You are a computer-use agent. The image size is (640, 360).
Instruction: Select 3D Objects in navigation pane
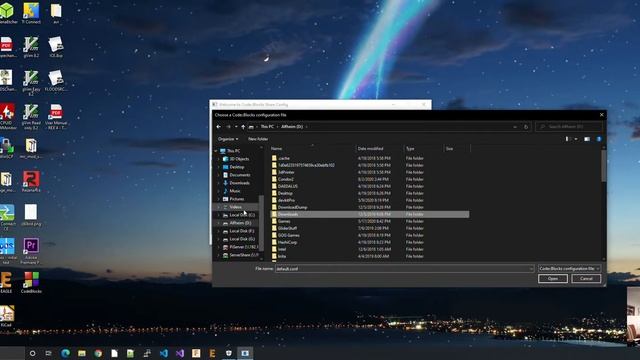pos(239,159)
